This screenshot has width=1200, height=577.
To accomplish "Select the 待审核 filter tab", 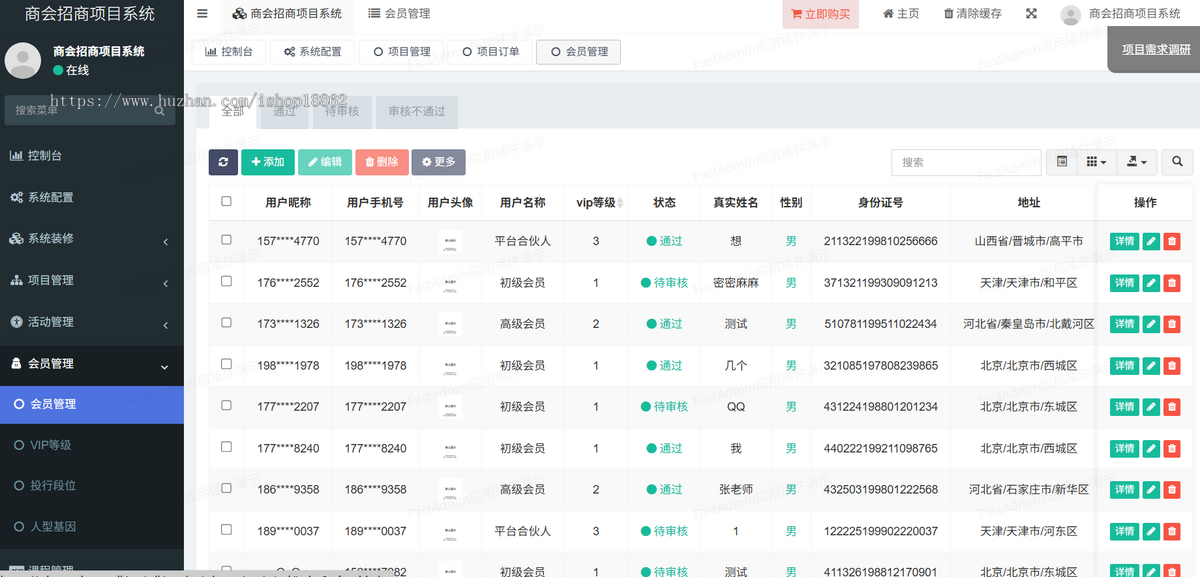I will point(342,112).
